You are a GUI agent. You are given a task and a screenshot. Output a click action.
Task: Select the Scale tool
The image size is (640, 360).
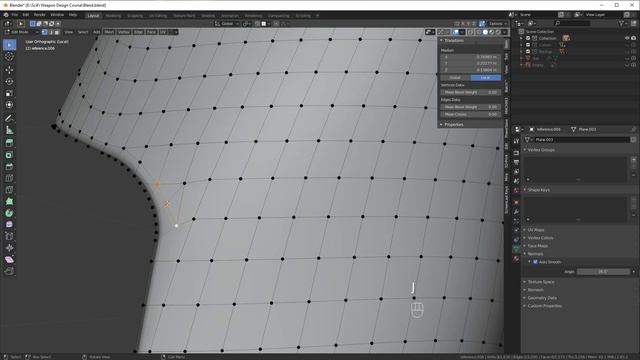pos(9,93)
